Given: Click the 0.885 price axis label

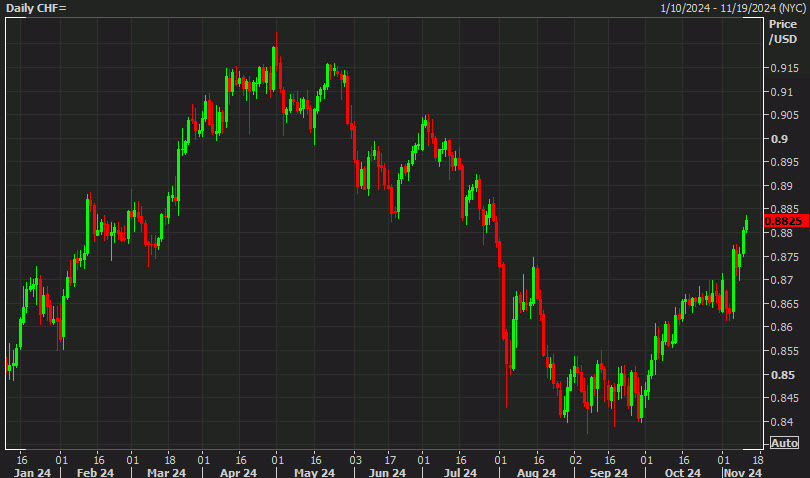Looking at the screenshot, I should click(784, 209).
